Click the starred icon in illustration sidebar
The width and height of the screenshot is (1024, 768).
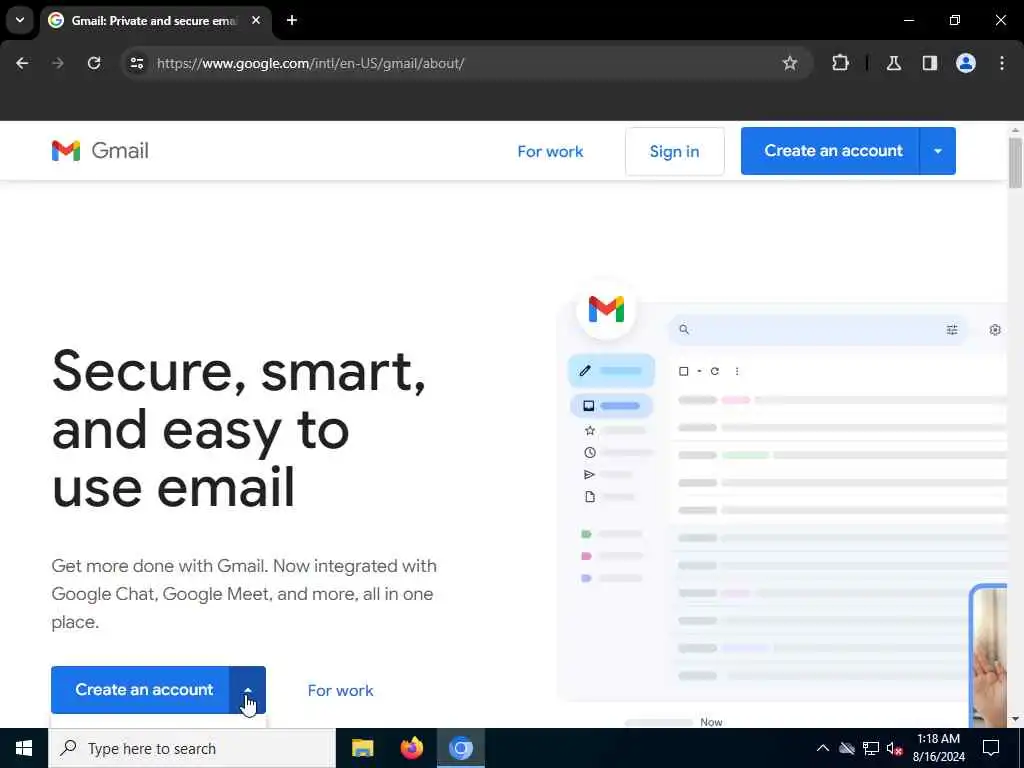click(x=590, y=430)
